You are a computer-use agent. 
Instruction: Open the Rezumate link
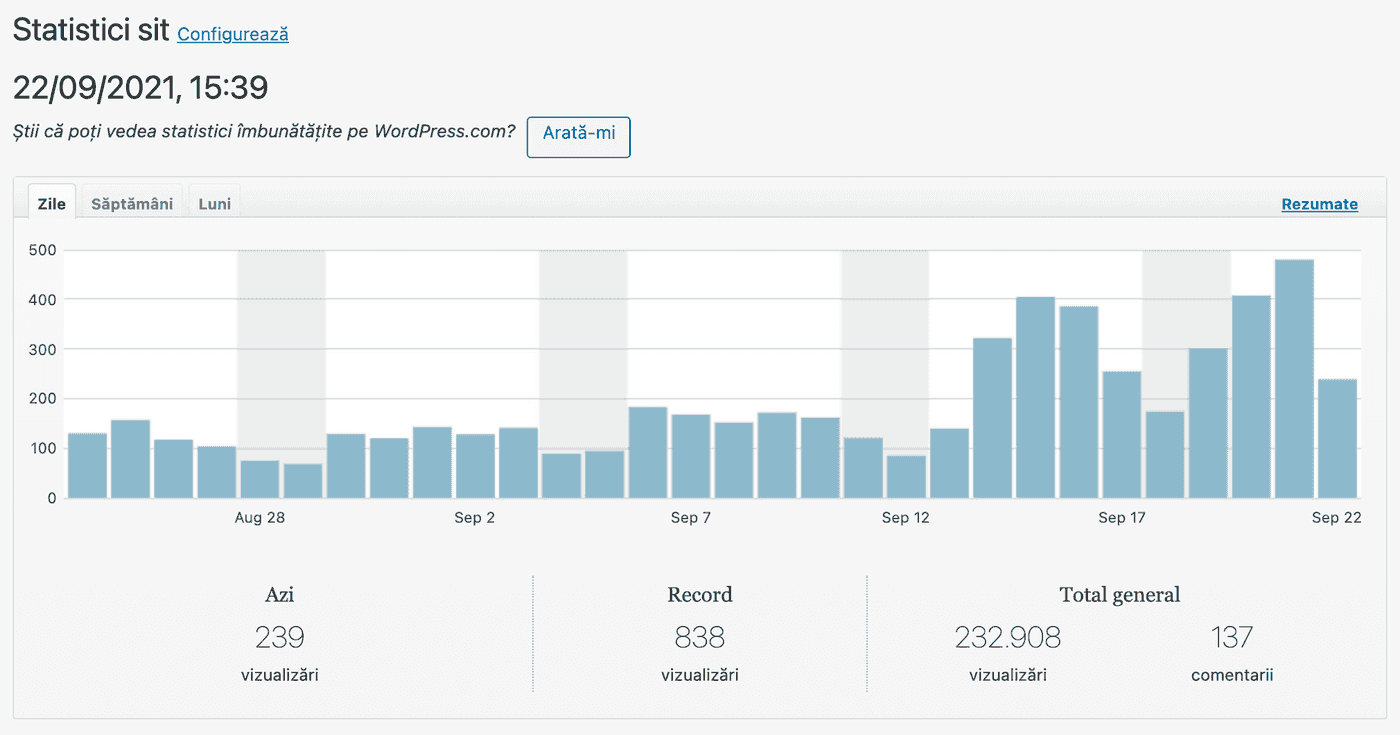[x=1319, y=204]
